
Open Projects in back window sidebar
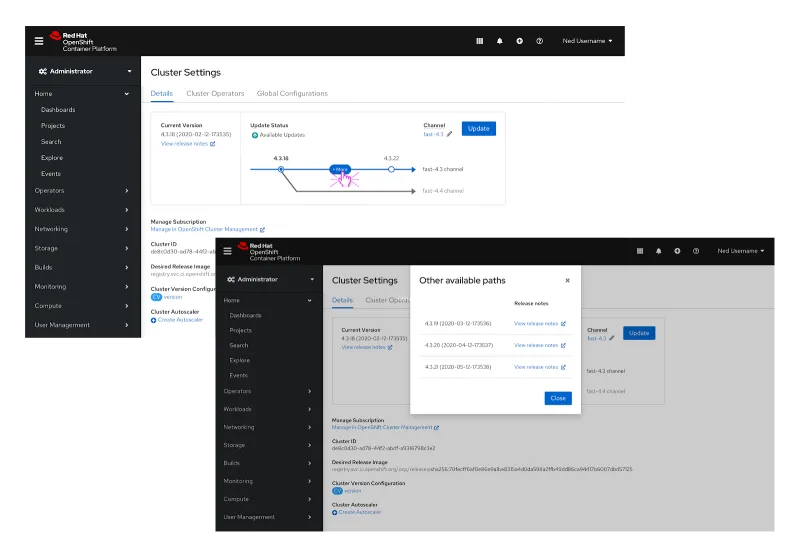click(x=53, y=125)
